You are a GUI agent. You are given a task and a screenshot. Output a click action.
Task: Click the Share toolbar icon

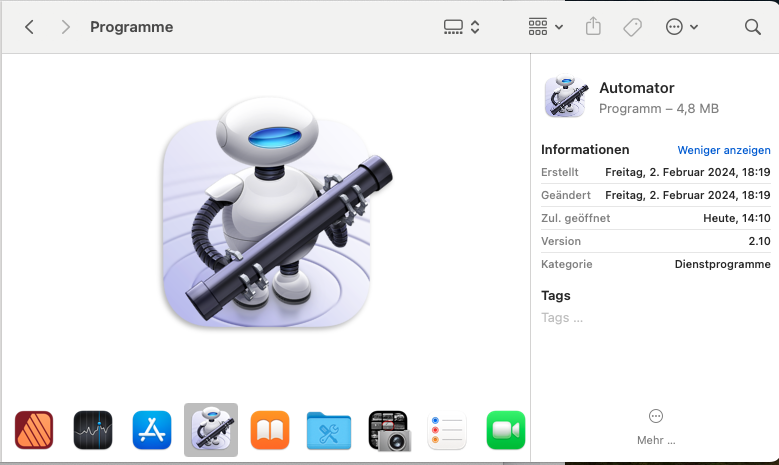[593, 26]
